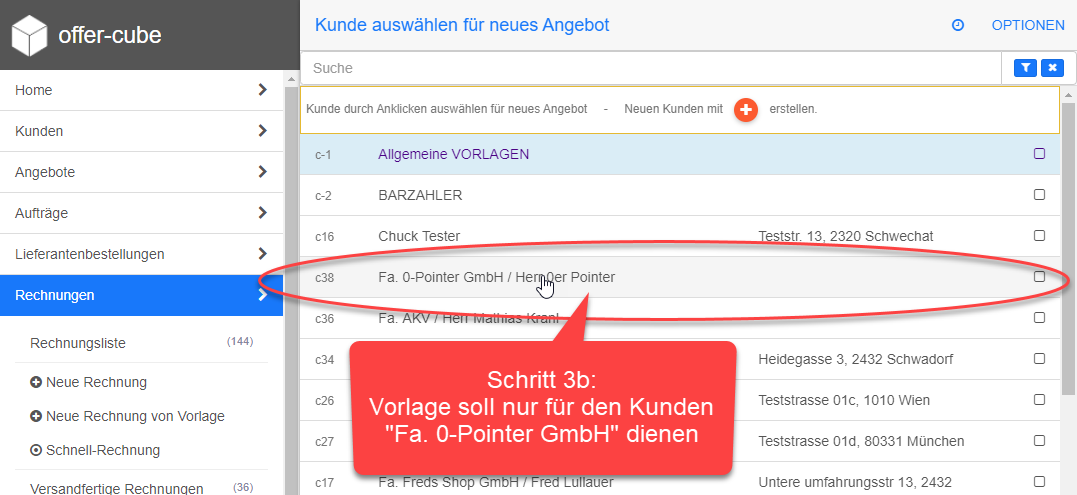Click address Teststrasse 01d, 80331 München

(x=861, y=441)
